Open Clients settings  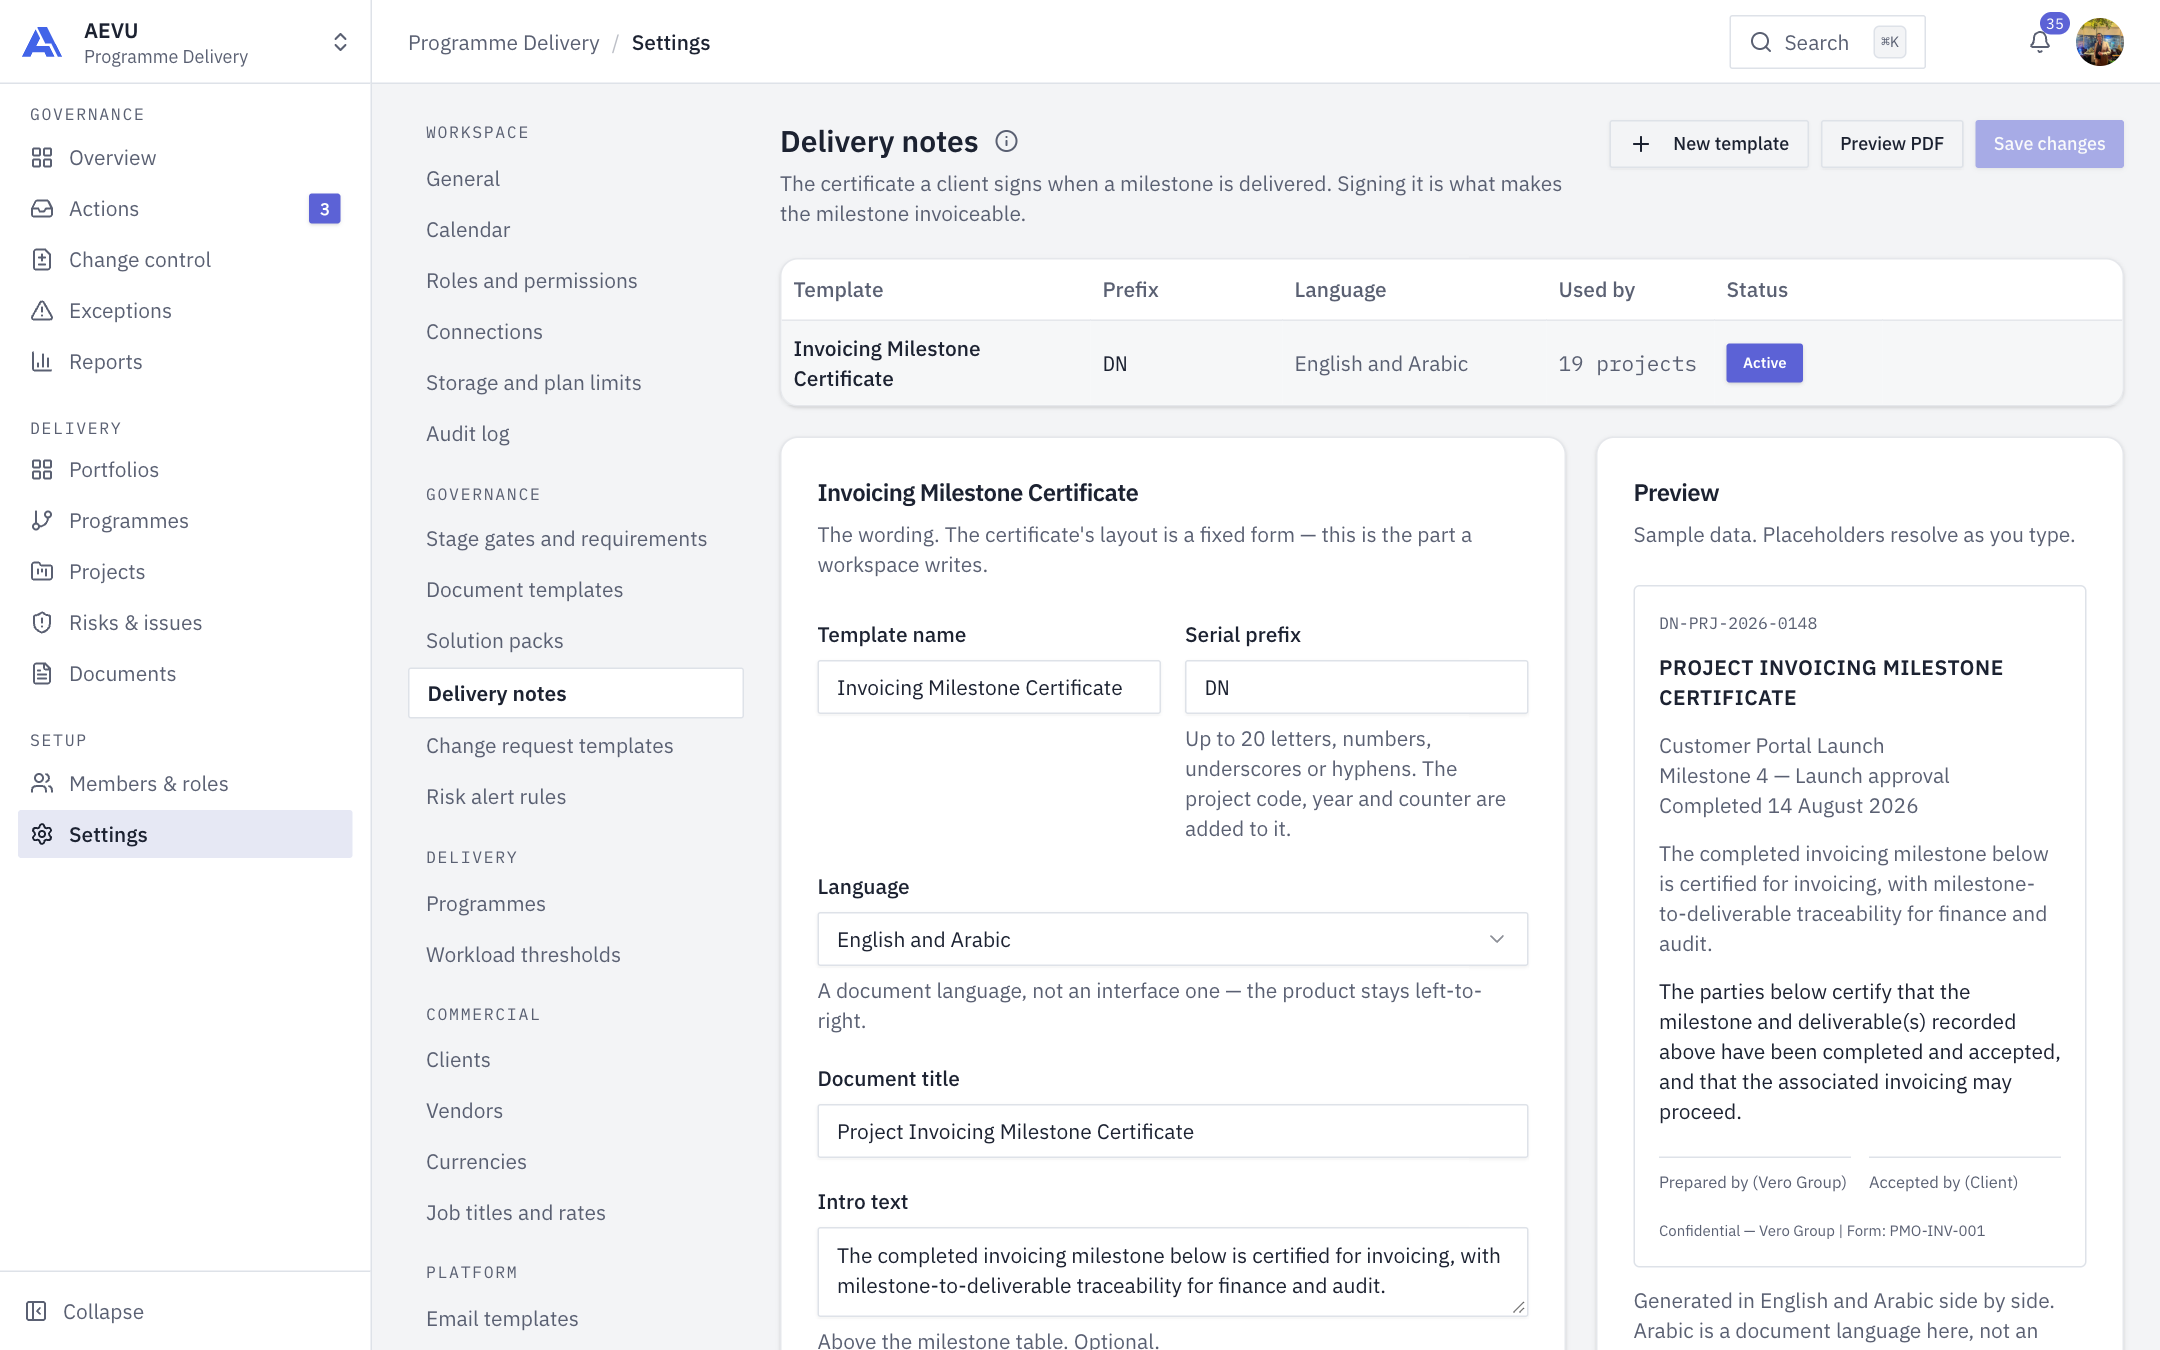click(458, 1060)
